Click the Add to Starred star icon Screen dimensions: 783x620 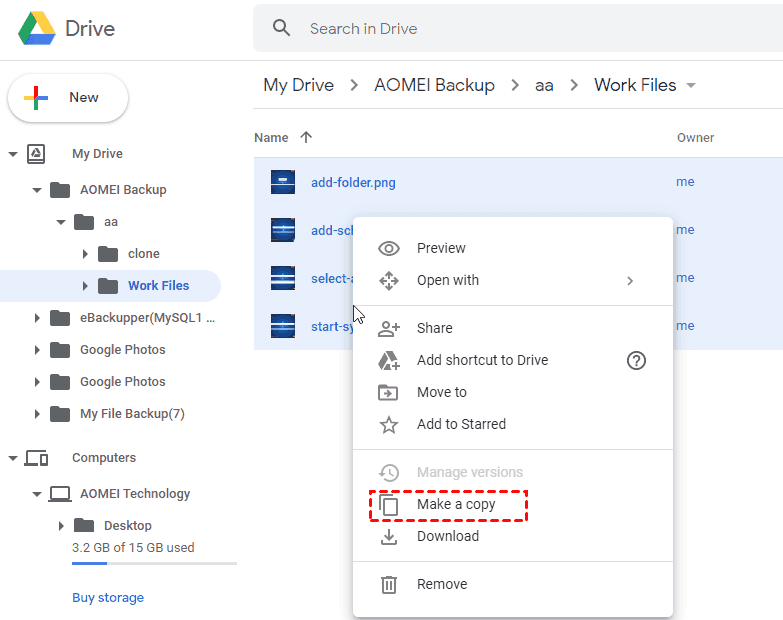pyautogui.click(x=389, y=424)
